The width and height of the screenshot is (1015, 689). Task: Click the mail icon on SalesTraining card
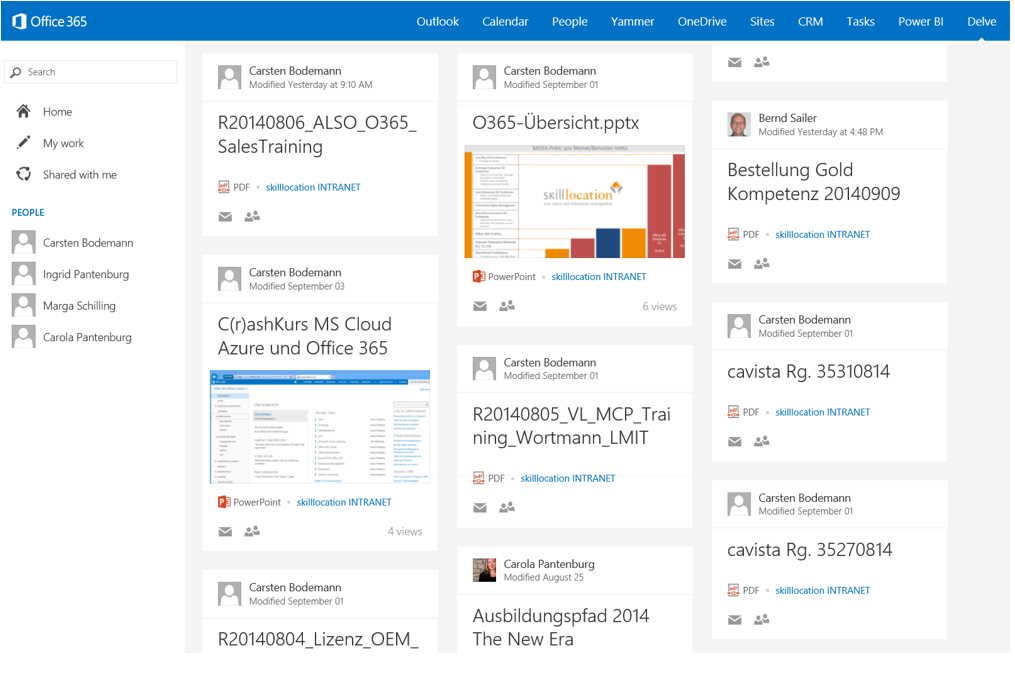click(225, 216)
